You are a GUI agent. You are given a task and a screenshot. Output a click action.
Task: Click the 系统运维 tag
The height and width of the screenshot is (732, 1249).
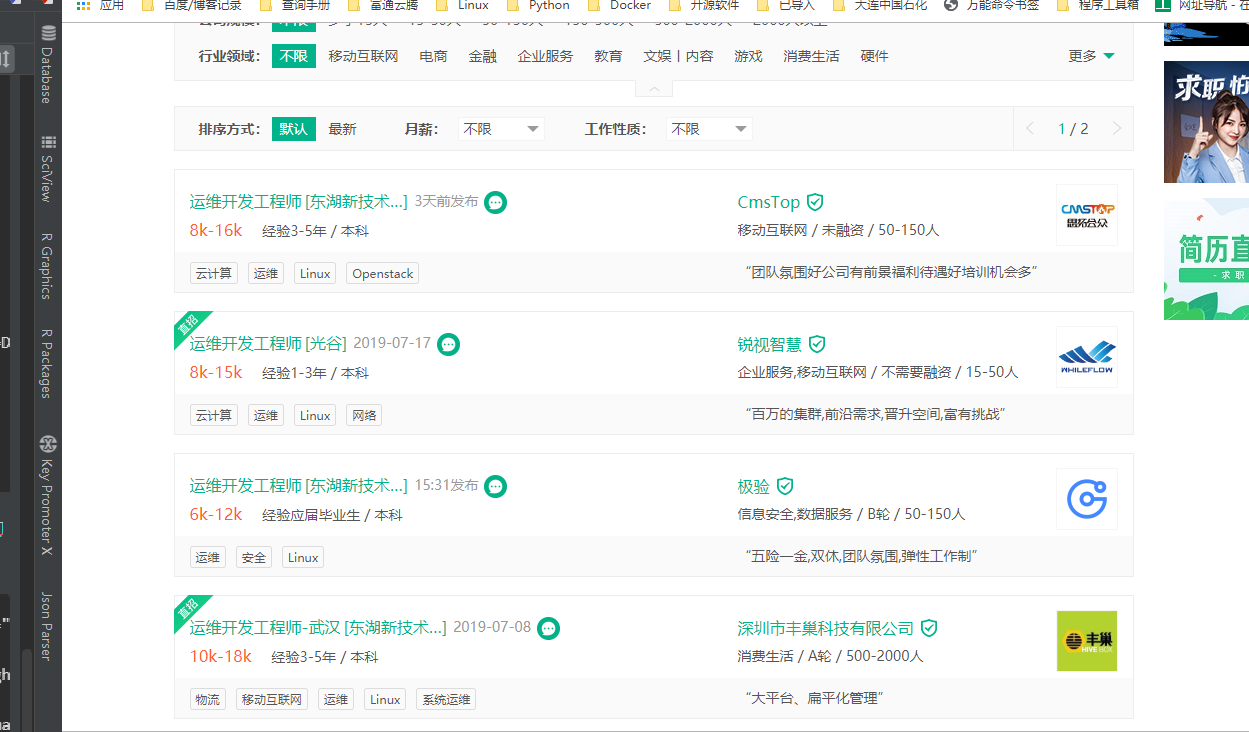coord(446,699)
